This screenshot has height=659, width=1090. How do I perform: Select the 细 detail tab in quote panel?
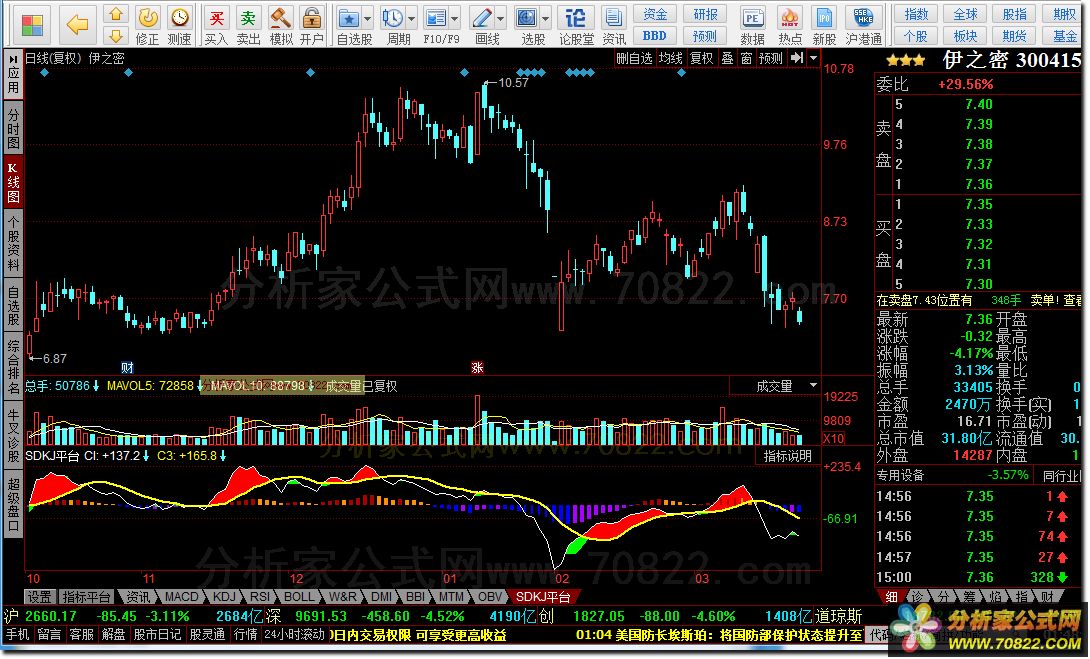tap(893, 597)
